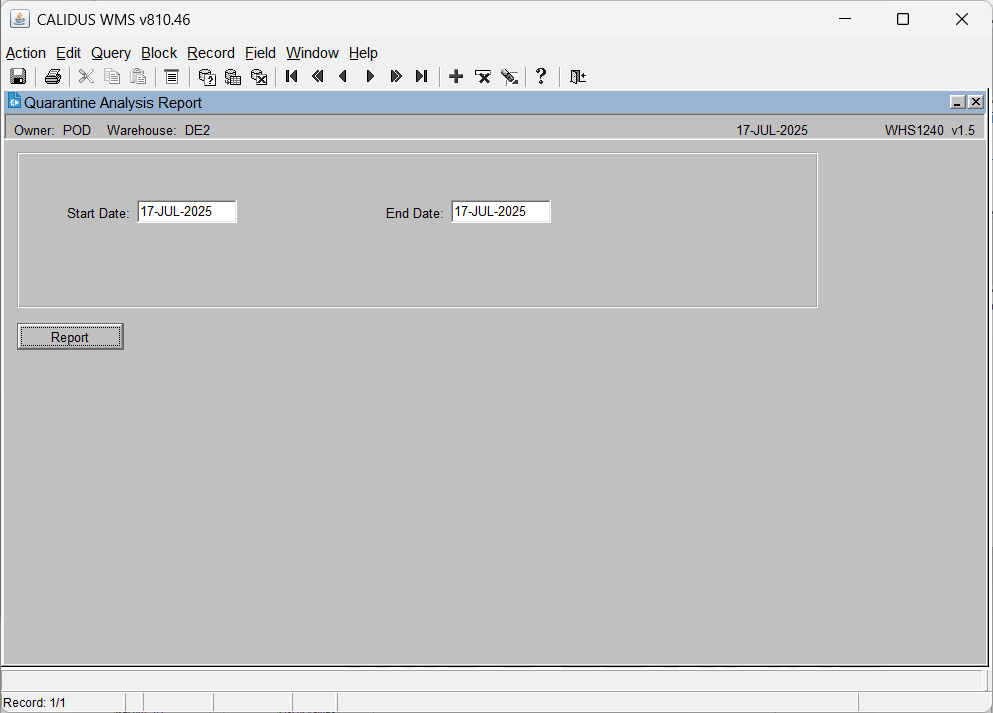Click the Quarantine Analysis Report window icon
Screen dimensions: 993x713
(14, 101)
